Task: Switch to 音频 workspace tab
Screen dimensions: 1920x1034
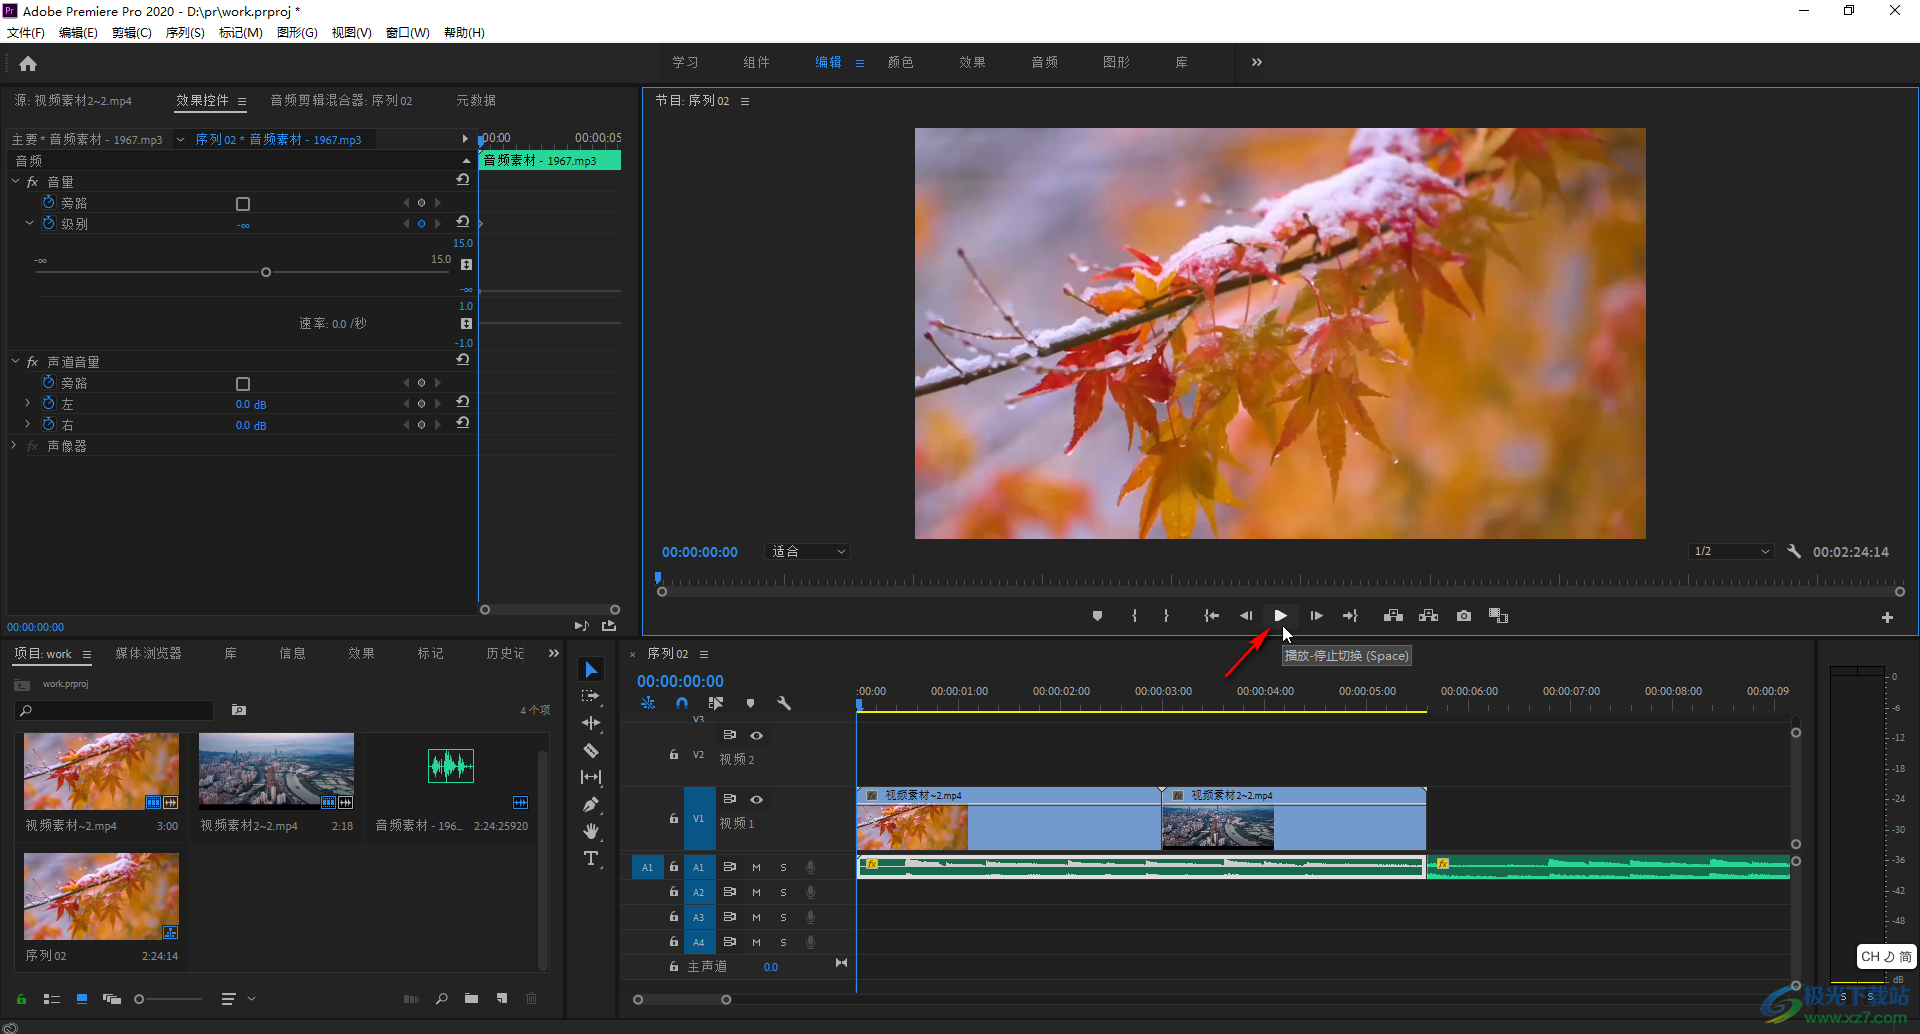Action: 1044,62
